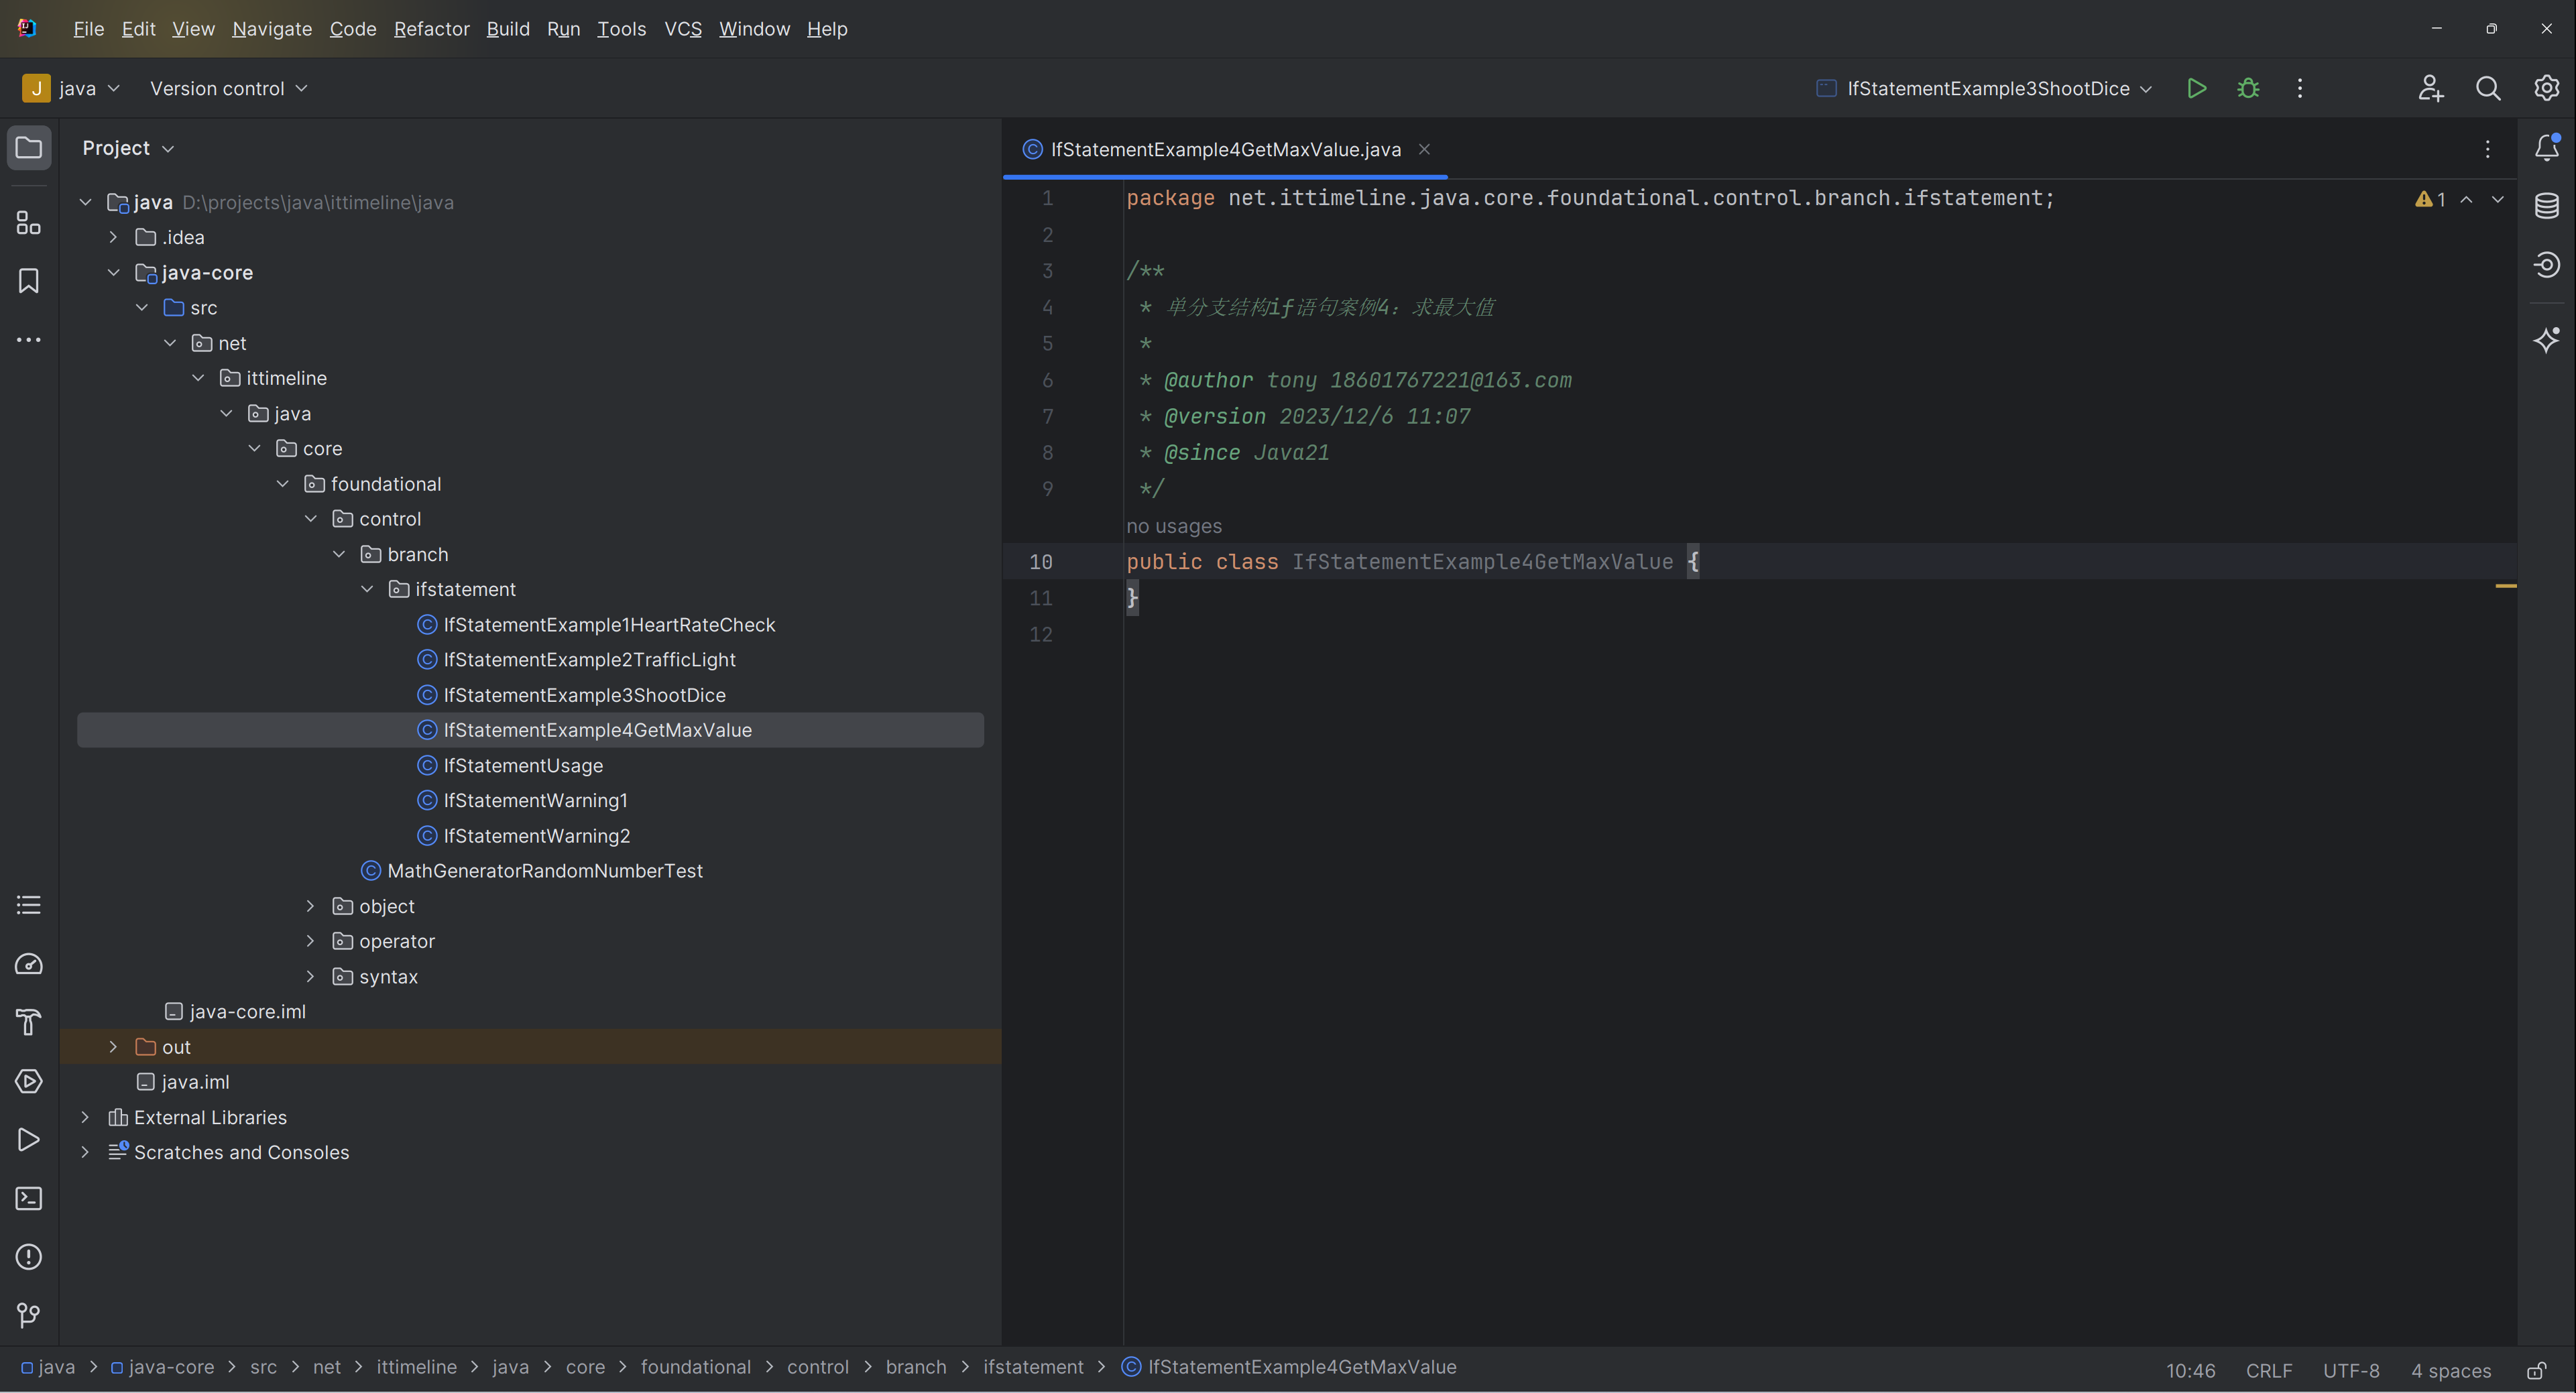Image resolution: width=2576 pixels, height=1393 pixels.
Task: Click foundational in the breadcrumb bar
Action: (x=696, y=1367)
